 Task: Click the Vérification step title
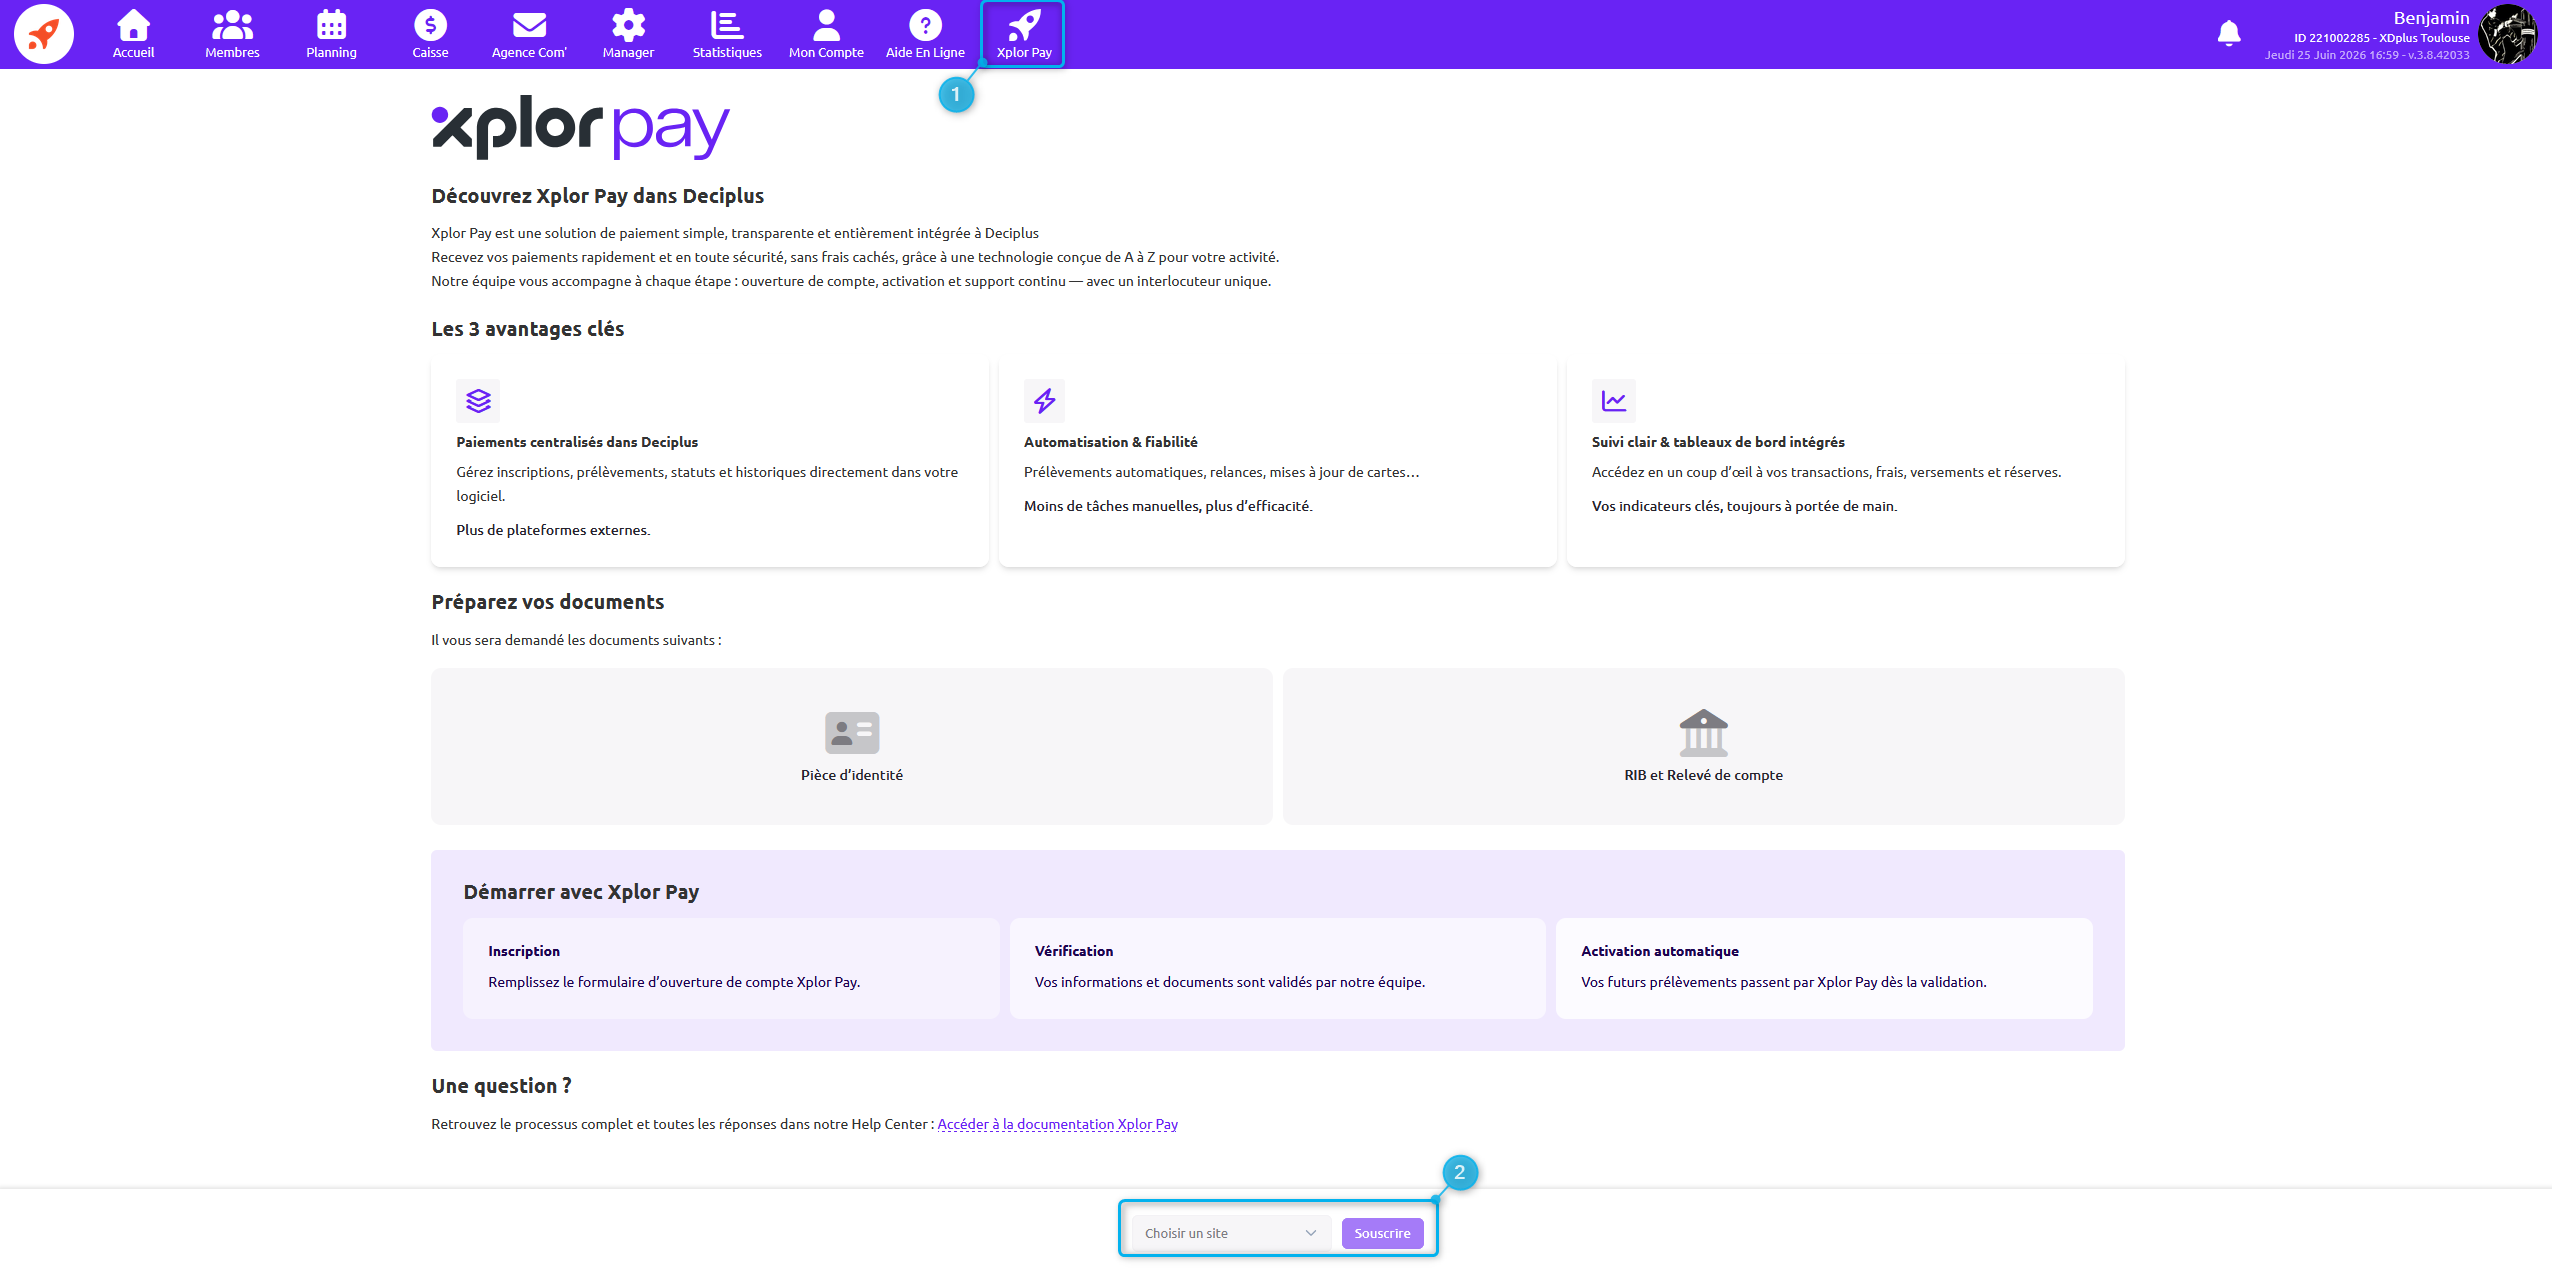[x=1074, y=951]
